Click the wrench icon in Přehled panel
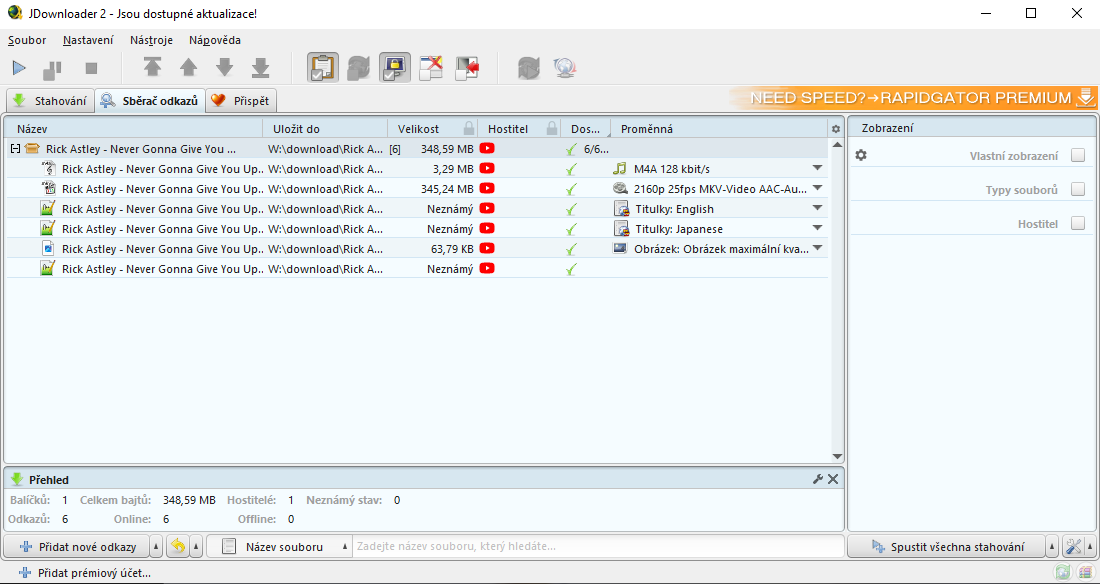Screen dimensions: 1100x584 pos(818,480)
